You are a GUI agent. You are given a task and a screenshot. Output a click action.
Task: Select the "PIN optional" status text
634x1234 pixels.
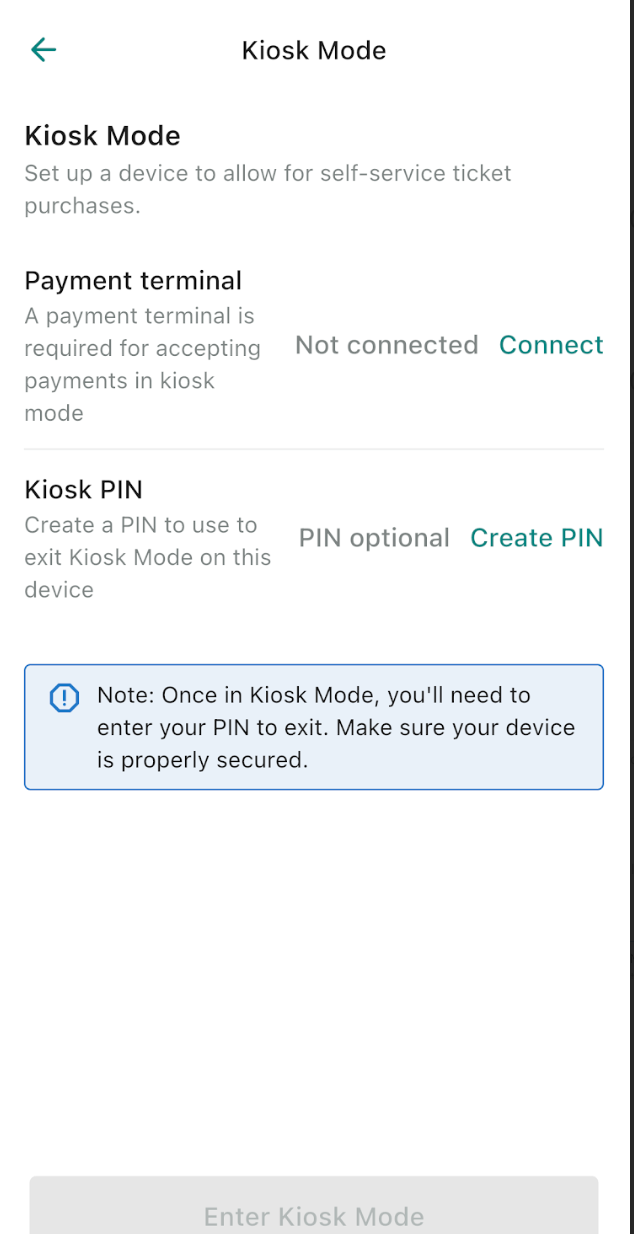pyautogui.click(x=374, y=538)
